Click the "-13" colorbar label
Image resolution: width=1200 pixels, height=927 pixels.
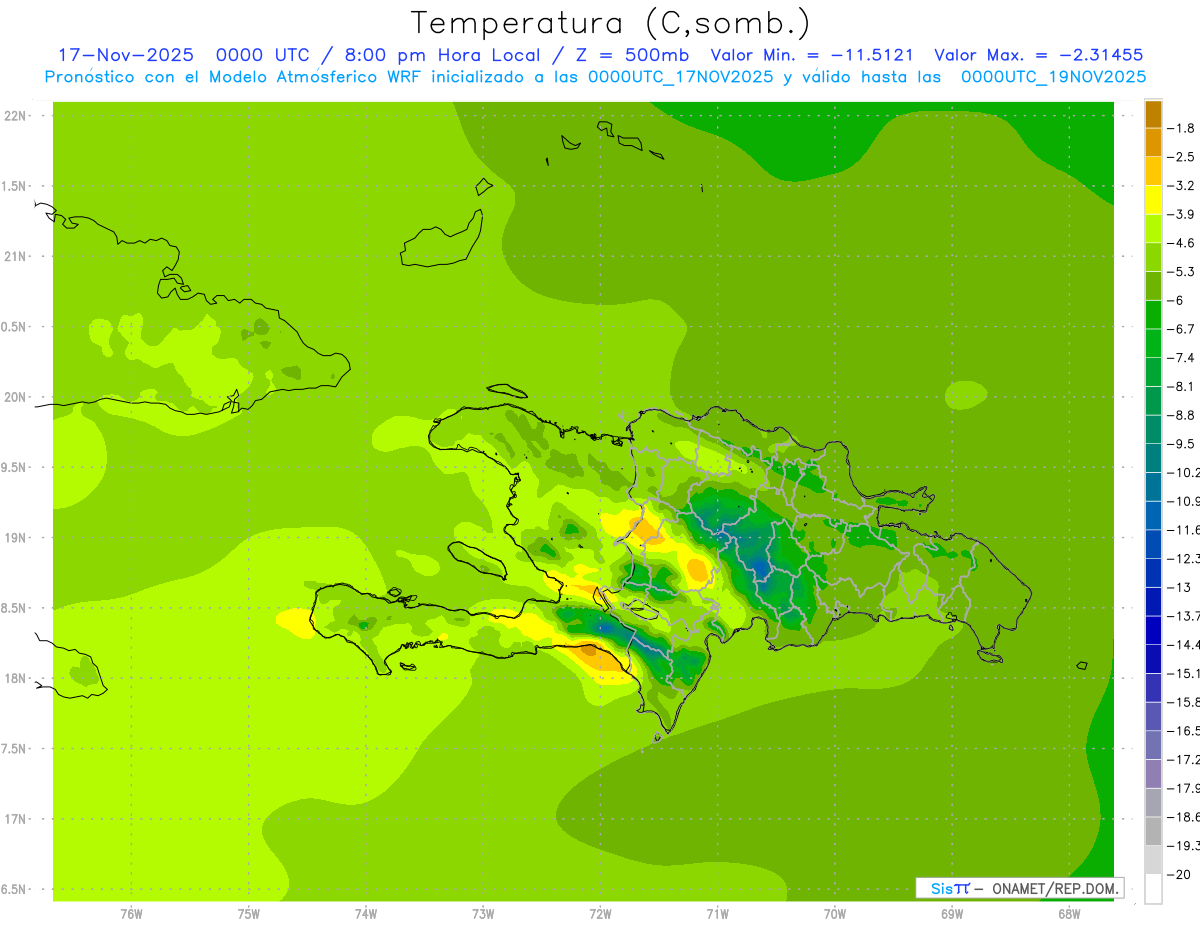(x=1179, y=587)
